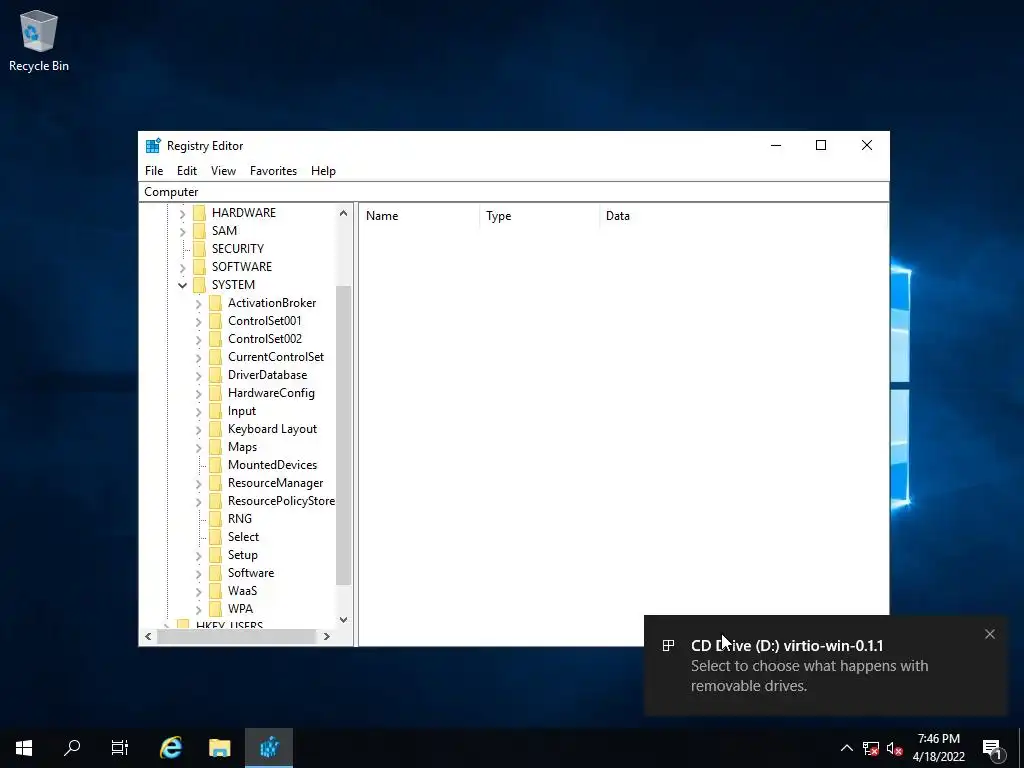
Task: Open Task View from taskbar
Action: (x=120, y=748)
